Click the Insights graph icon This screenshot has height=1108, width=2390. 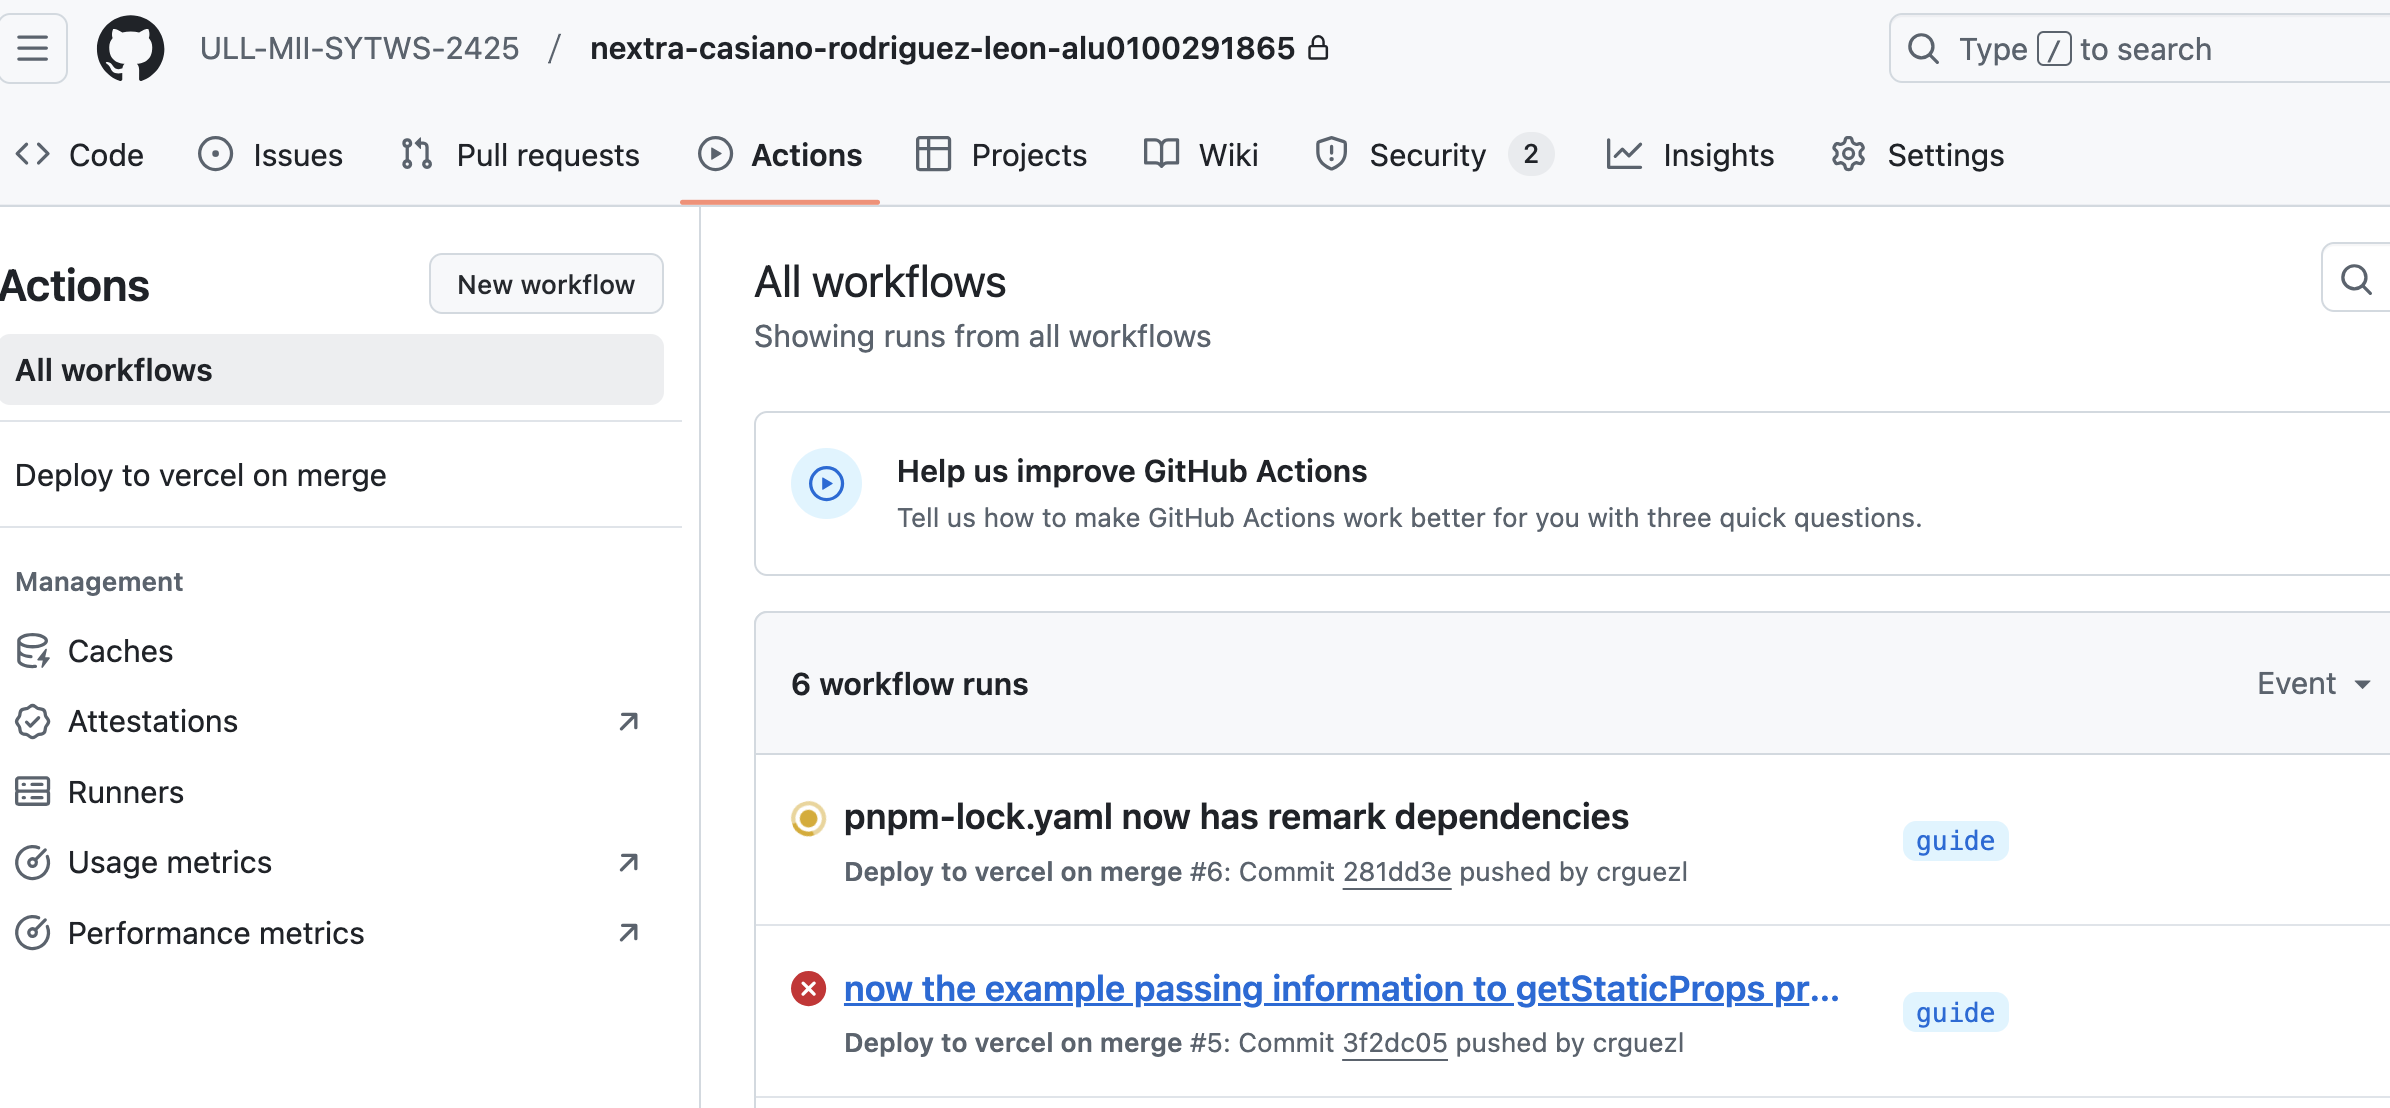click(1624, 154)
